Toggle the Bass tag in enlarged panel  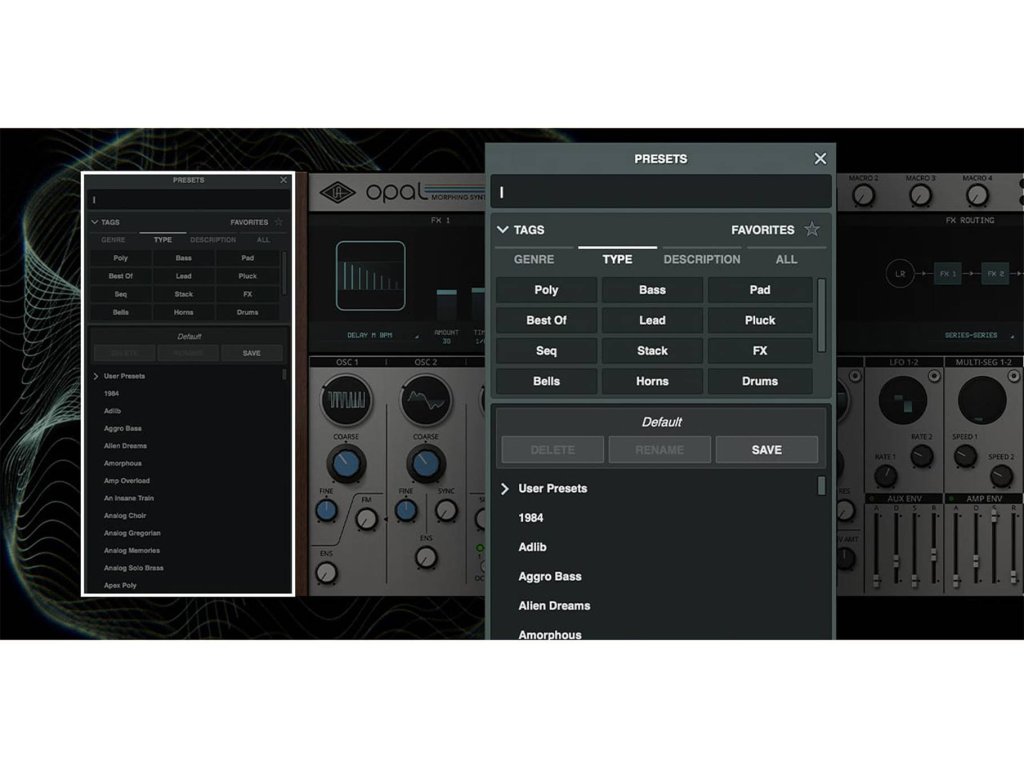click(x=652, y=290)
